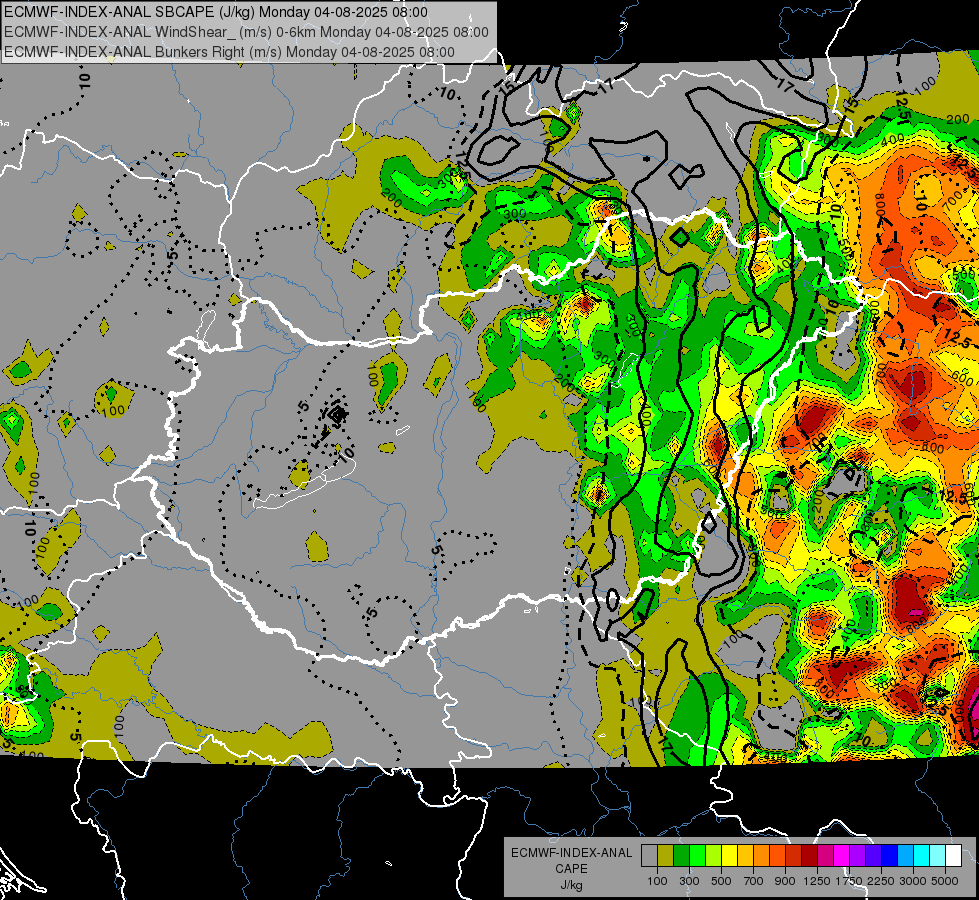This screenshot has height=900, width=979.
Task: Click the pure blue legend swatch
Action: 890,855
